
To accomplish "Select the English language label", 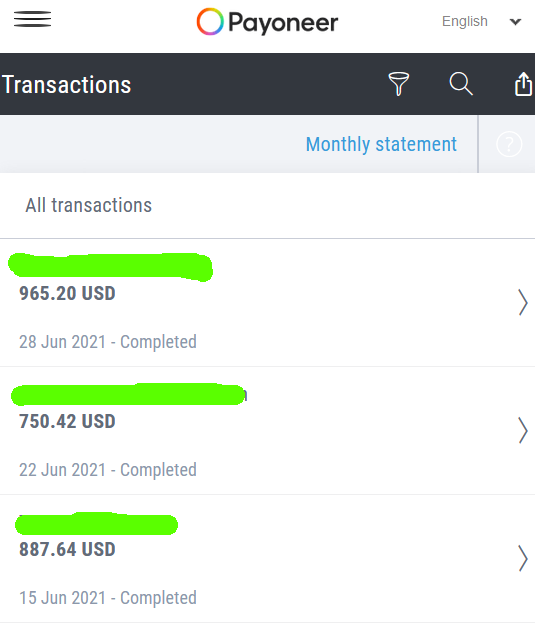I will click(465, 21).
